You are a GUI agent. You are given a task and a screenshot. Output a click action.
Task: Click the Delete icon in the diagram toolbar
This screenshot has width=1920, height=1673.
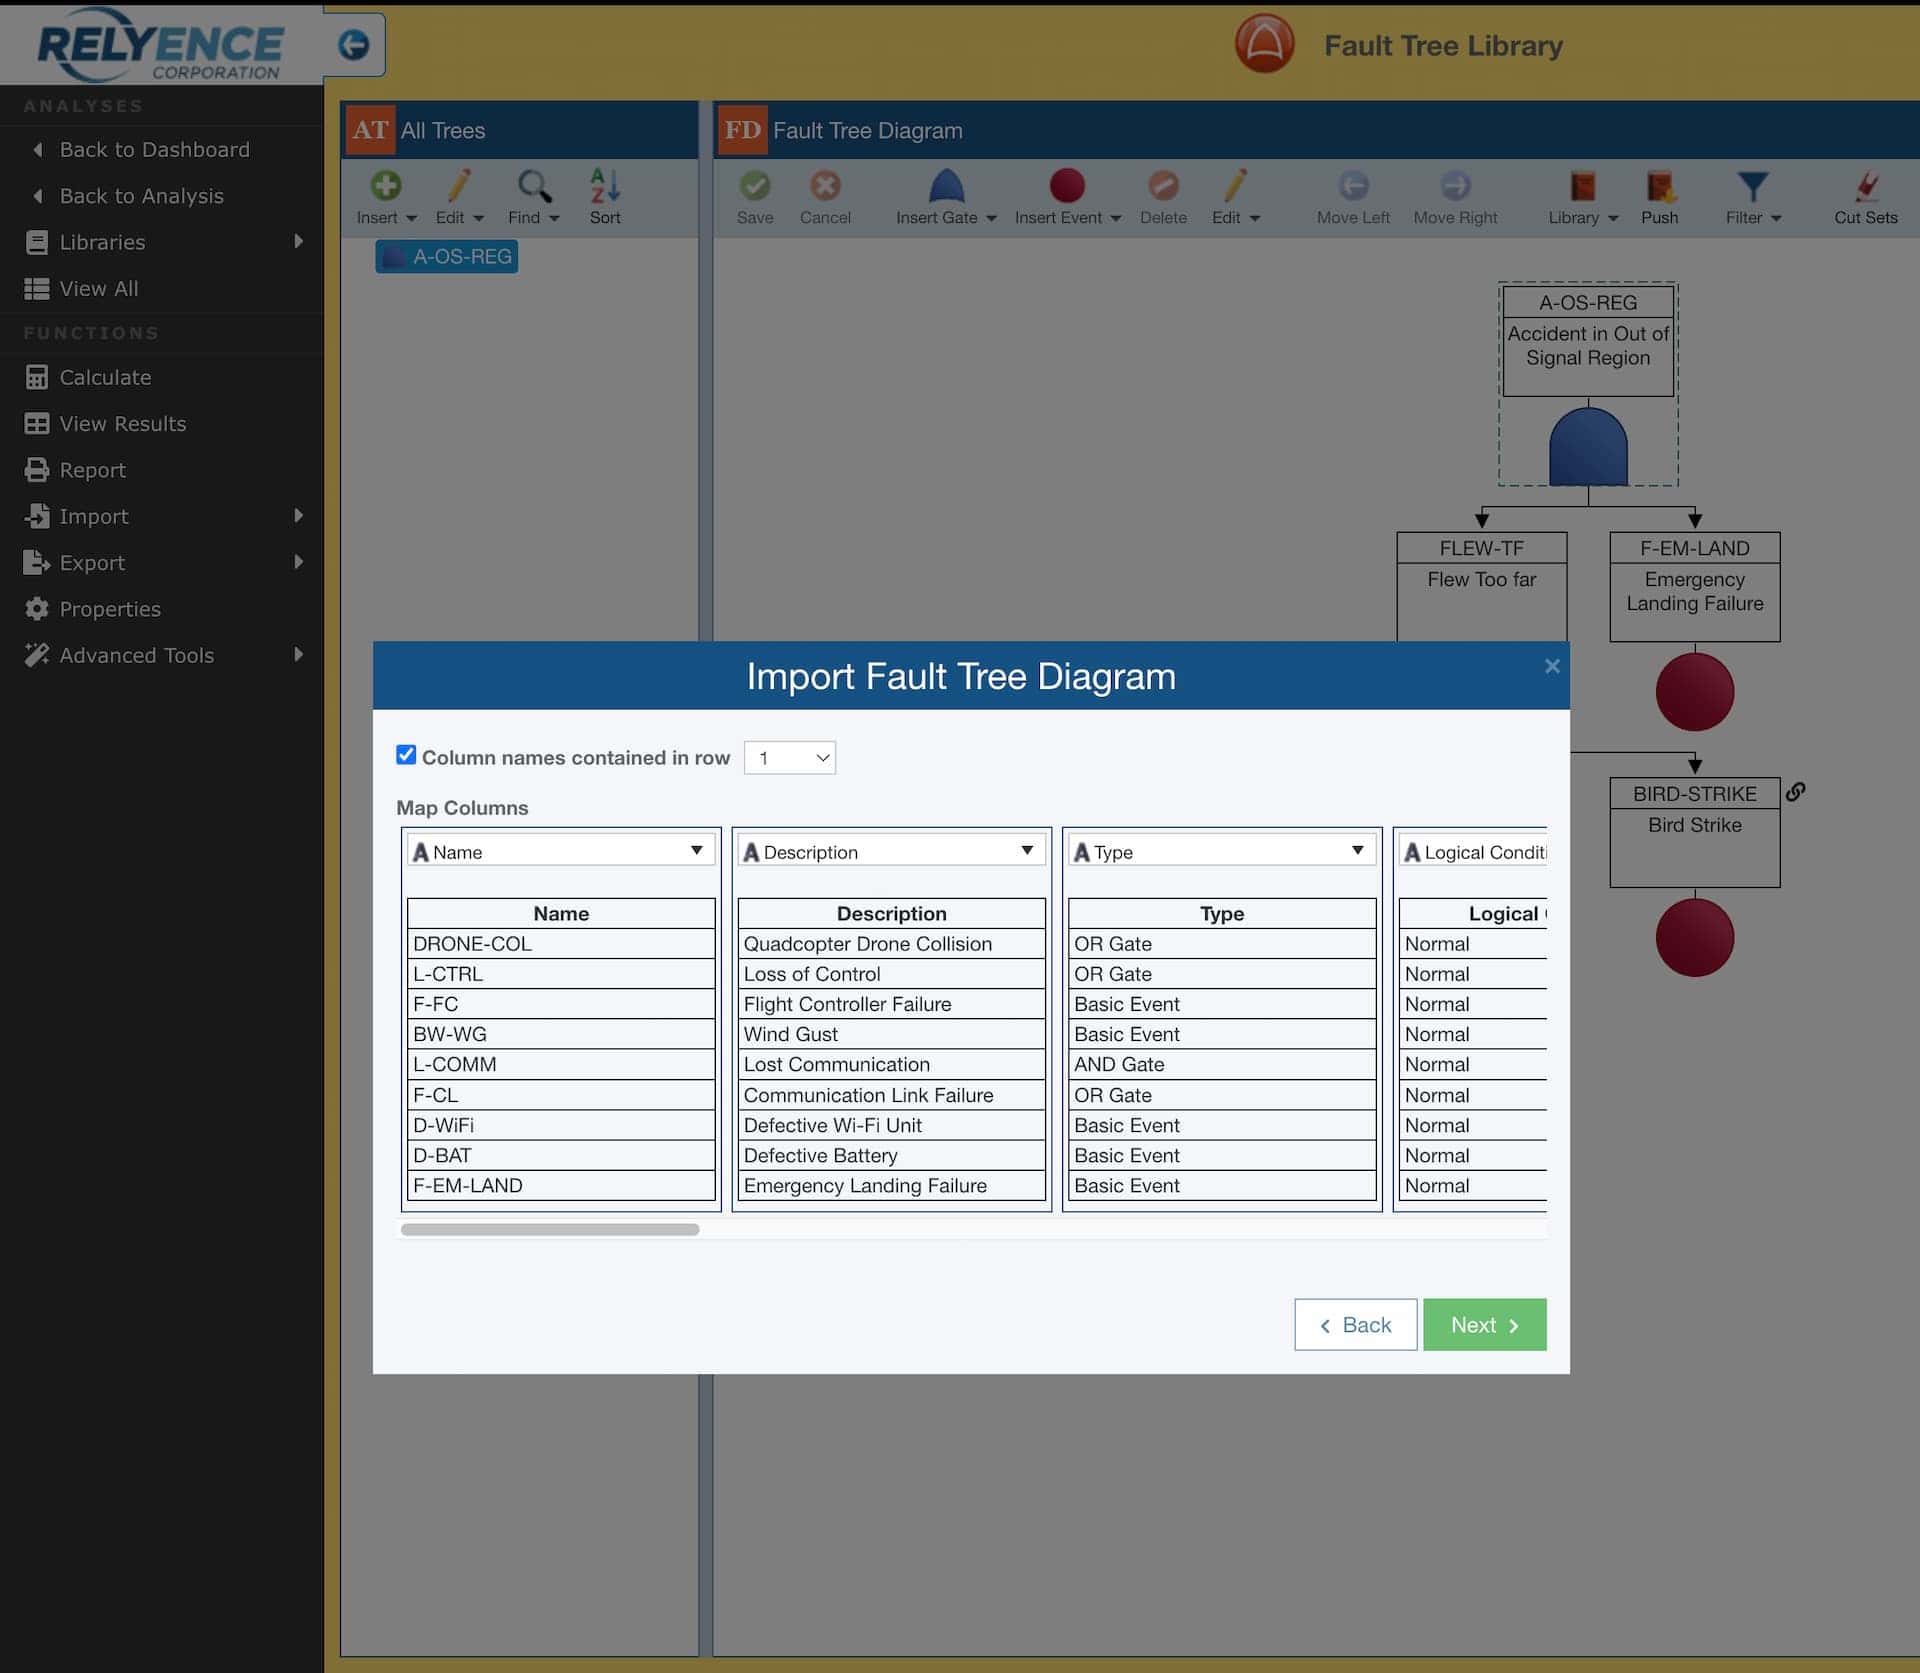point(1162,196)
